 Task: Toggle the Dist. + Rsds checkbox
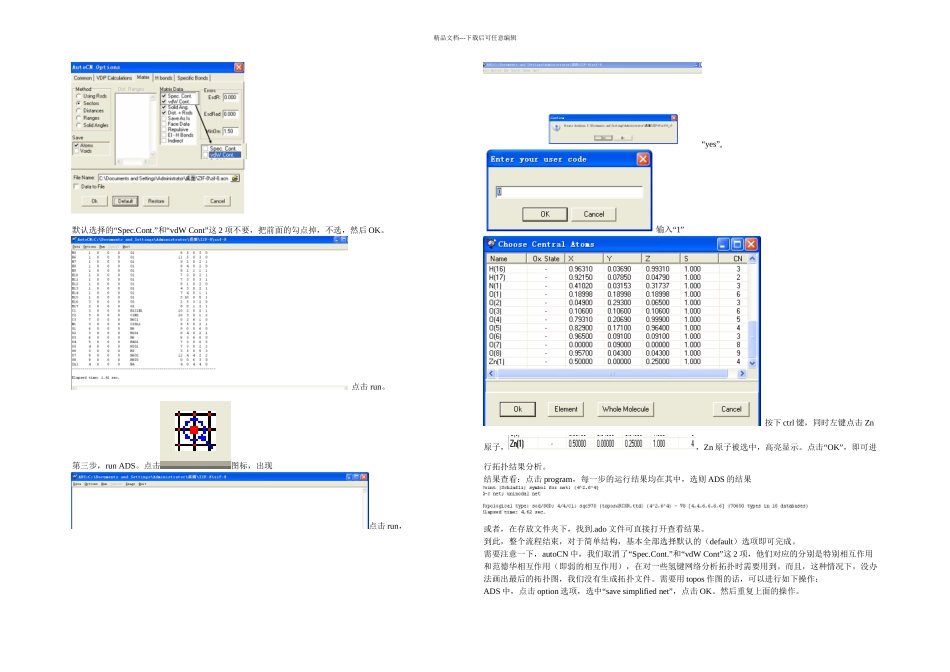coord(164,113)
